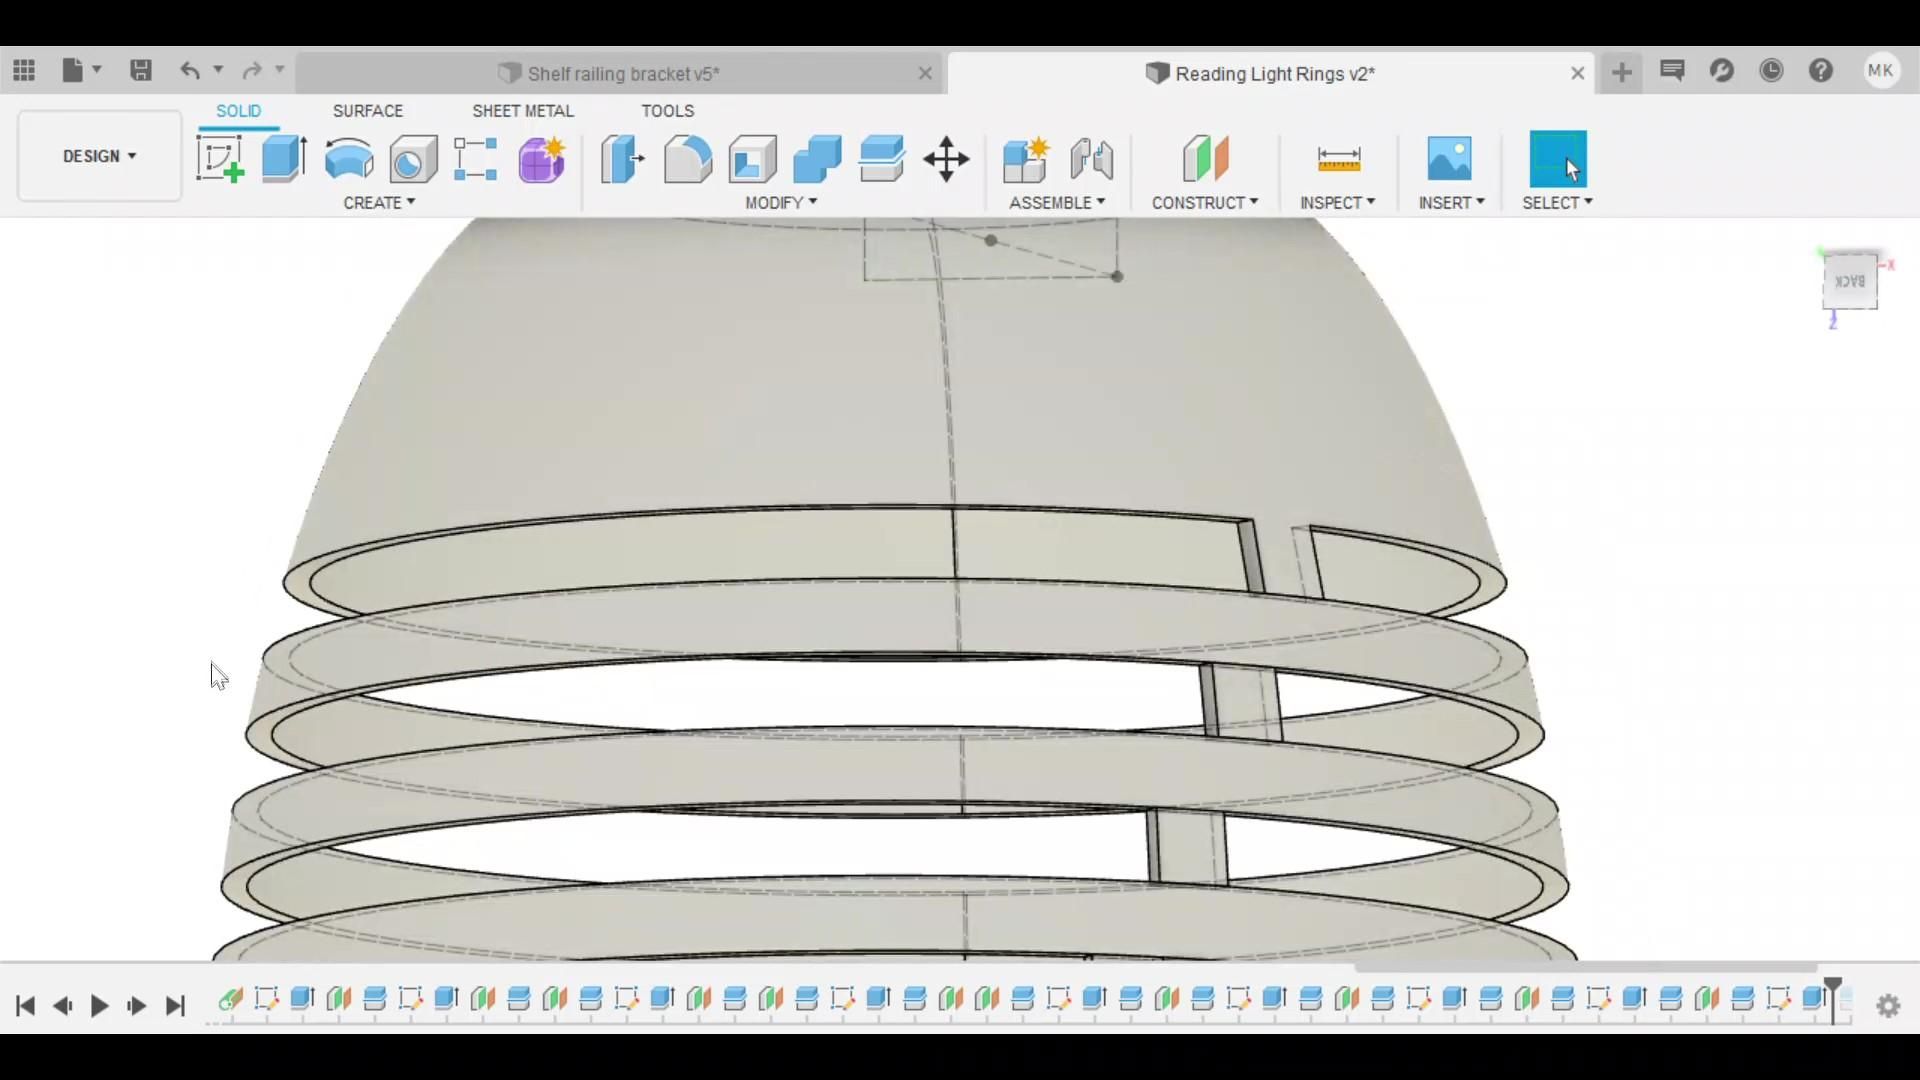Activate the Extrude tool
1920x1080 pixels.
tap(284, 160)
